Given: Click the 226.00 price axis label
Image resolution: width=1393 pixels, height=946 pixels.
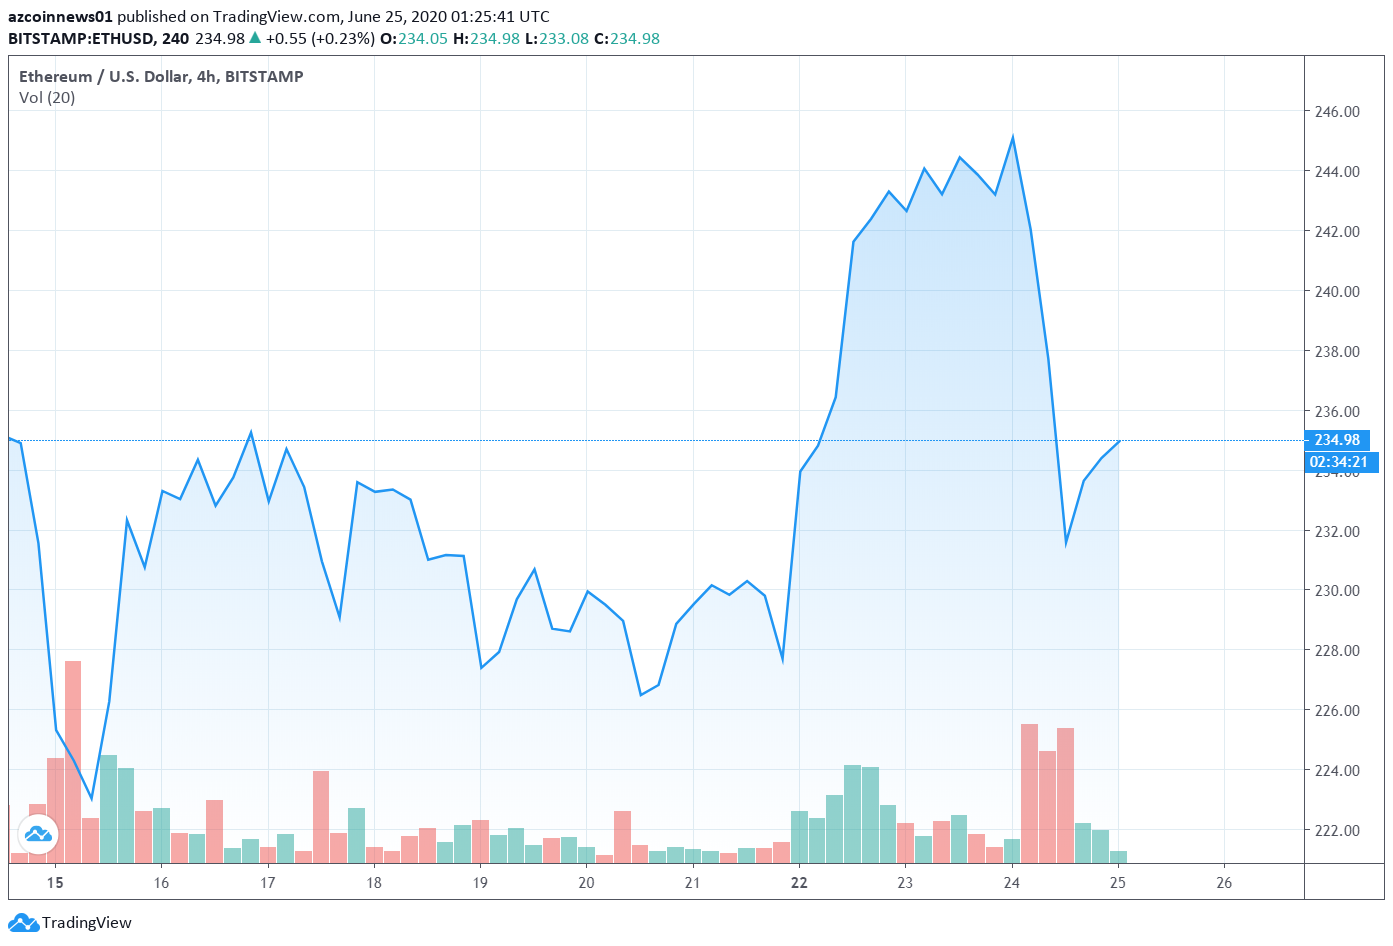Looking at the screenshot, I should [1337, 710].
